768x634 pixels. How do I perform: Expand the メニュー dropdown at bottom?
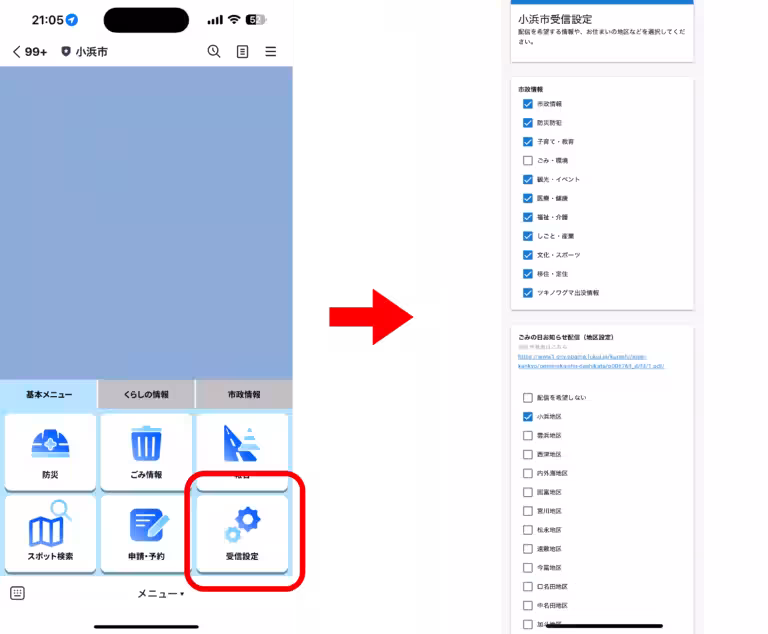coord(160,594)
